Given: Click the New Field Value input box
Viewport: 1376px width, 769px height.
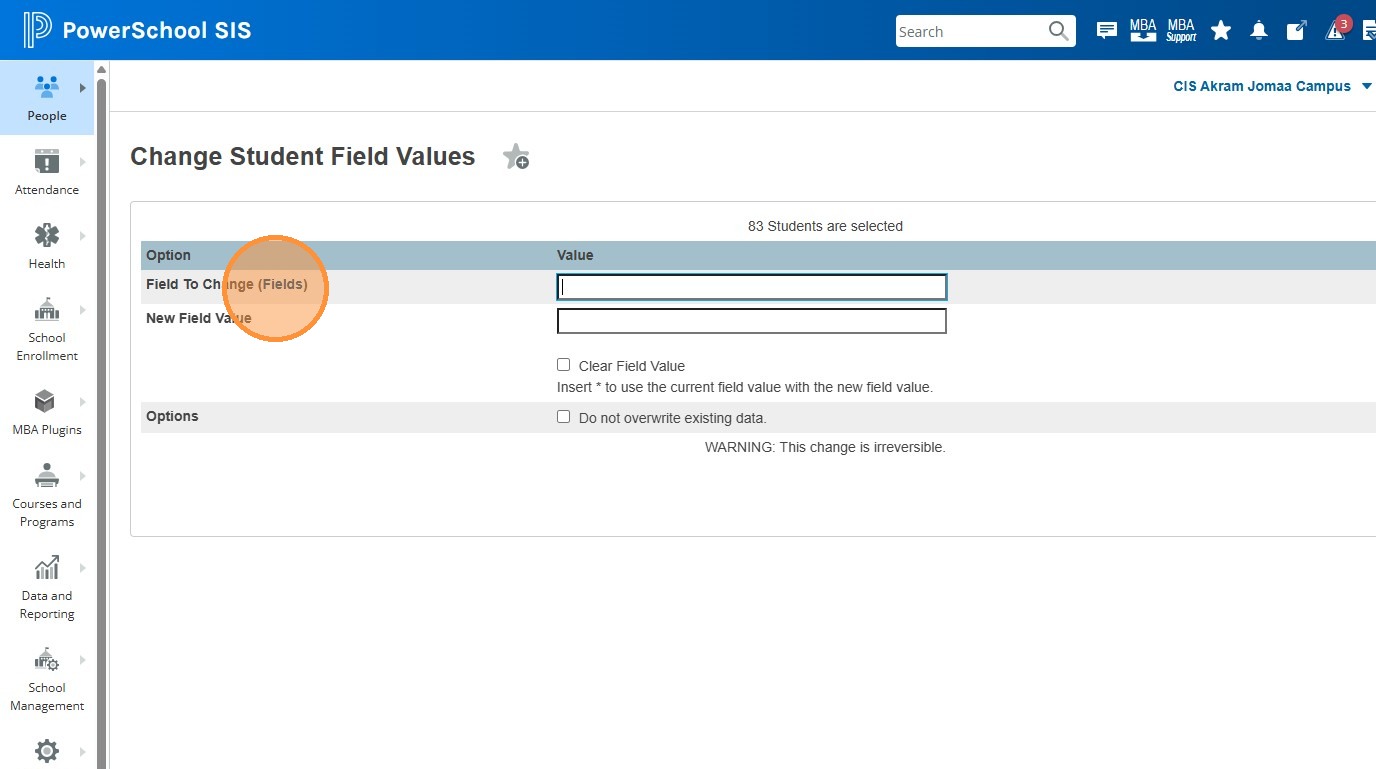Looking at the screenshot, I should tap(751, 321).
